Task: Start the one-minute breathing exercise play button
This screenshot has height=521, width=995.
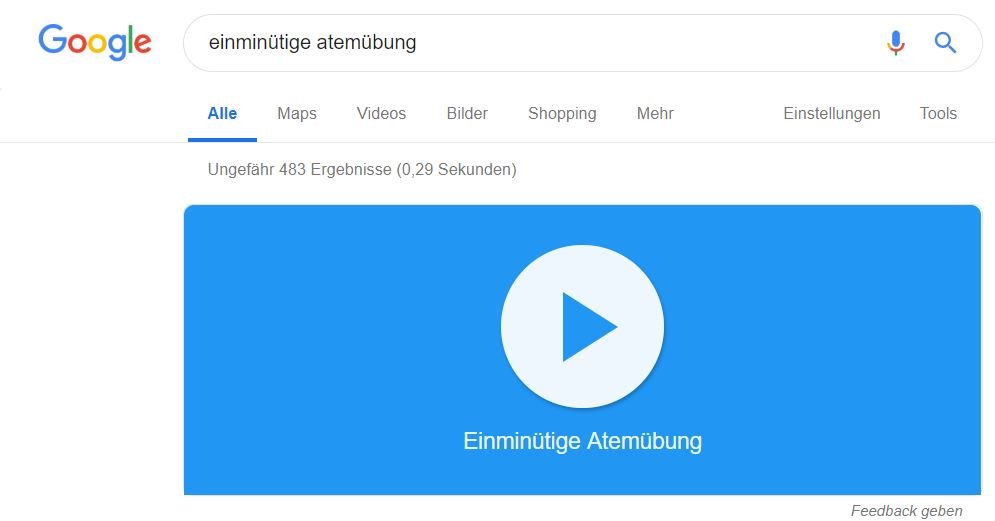Action: (x=582, y=326)
